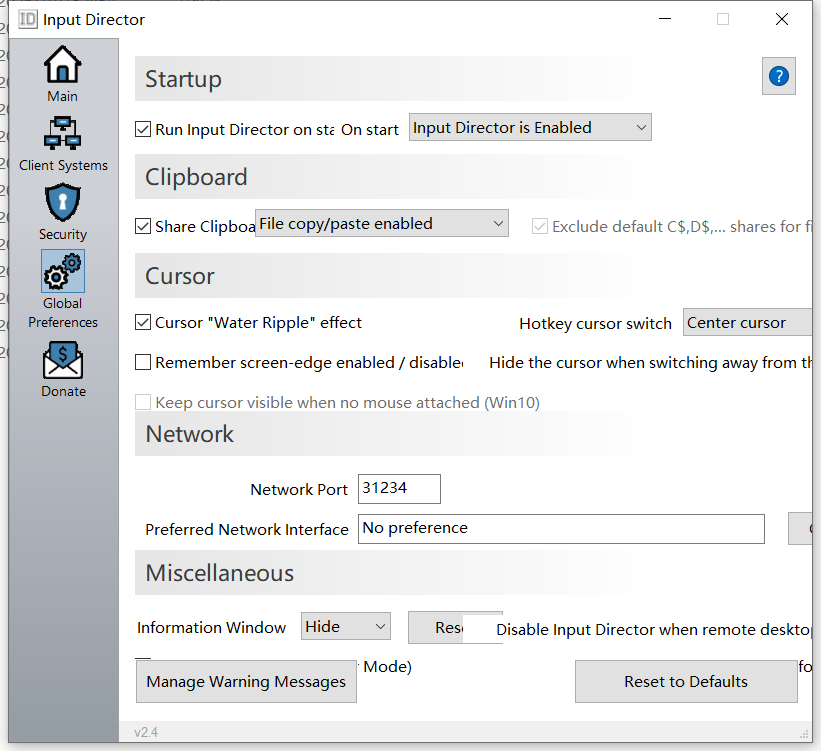Viewport: 821px width, 751px height.
Task: Select the Global Preferences gears icon
Action: click(x=63, y=271)
